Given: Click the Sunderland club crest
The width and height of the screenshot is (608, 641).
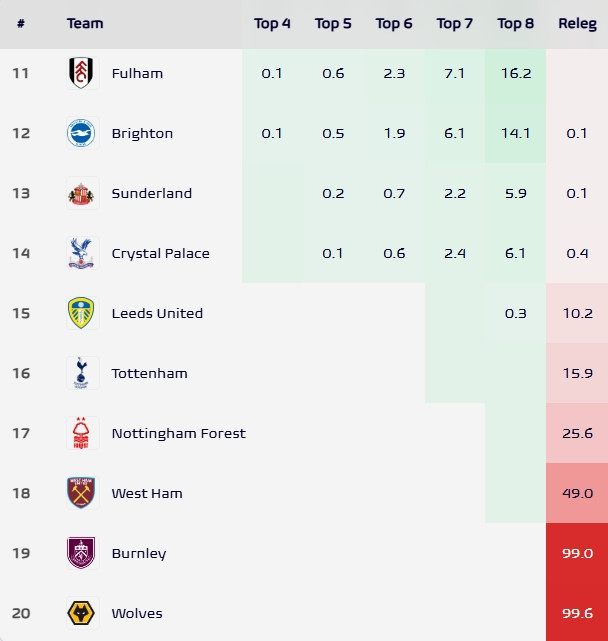Looking at the screenshot, I should pos(81,193).
